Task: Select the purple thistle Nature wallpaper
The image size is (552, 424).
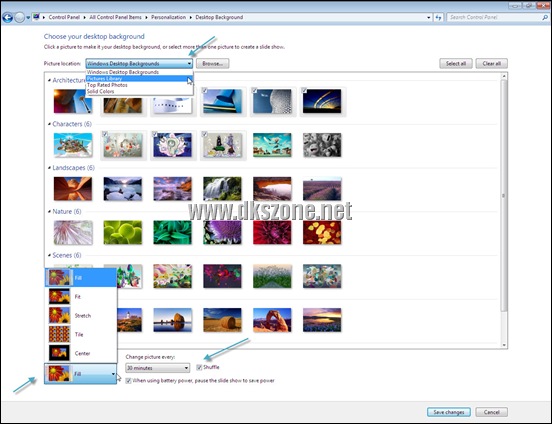Action: [222, 232]
